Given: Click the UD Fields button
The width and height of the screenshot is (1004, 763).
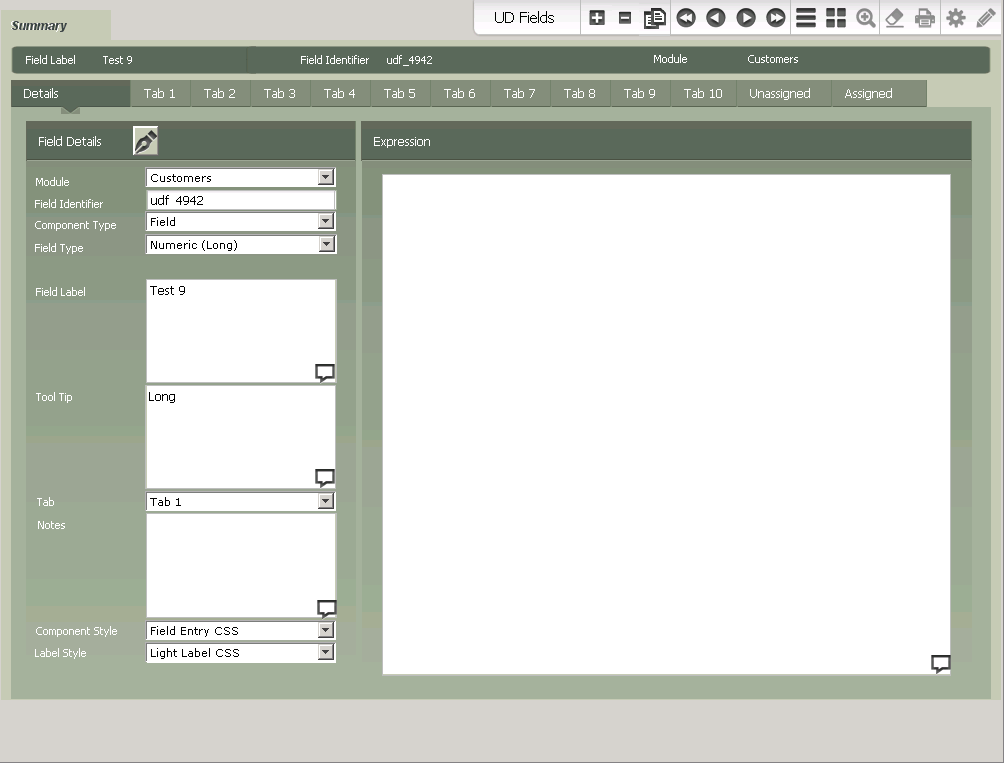Looking at the screenshot, I should 524,17.
